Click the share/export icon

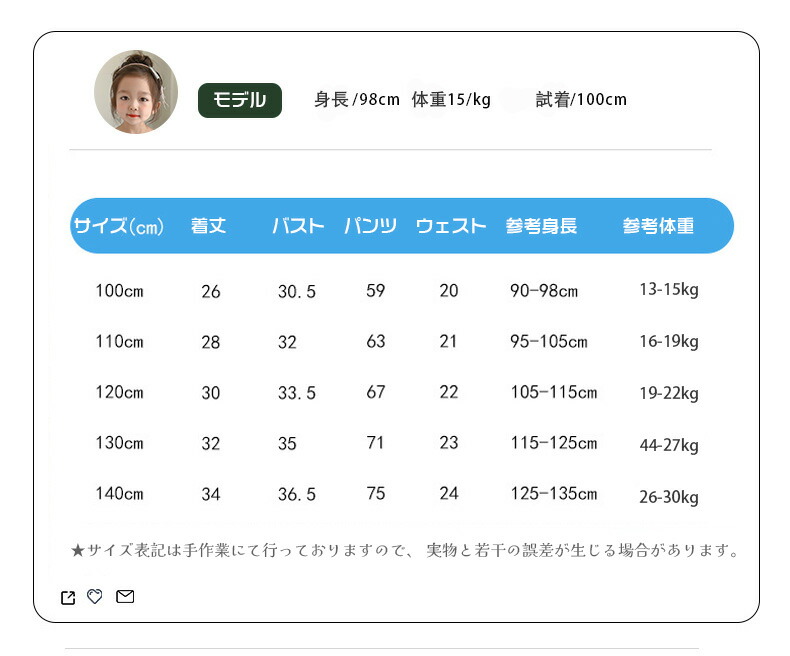(68, 598)
